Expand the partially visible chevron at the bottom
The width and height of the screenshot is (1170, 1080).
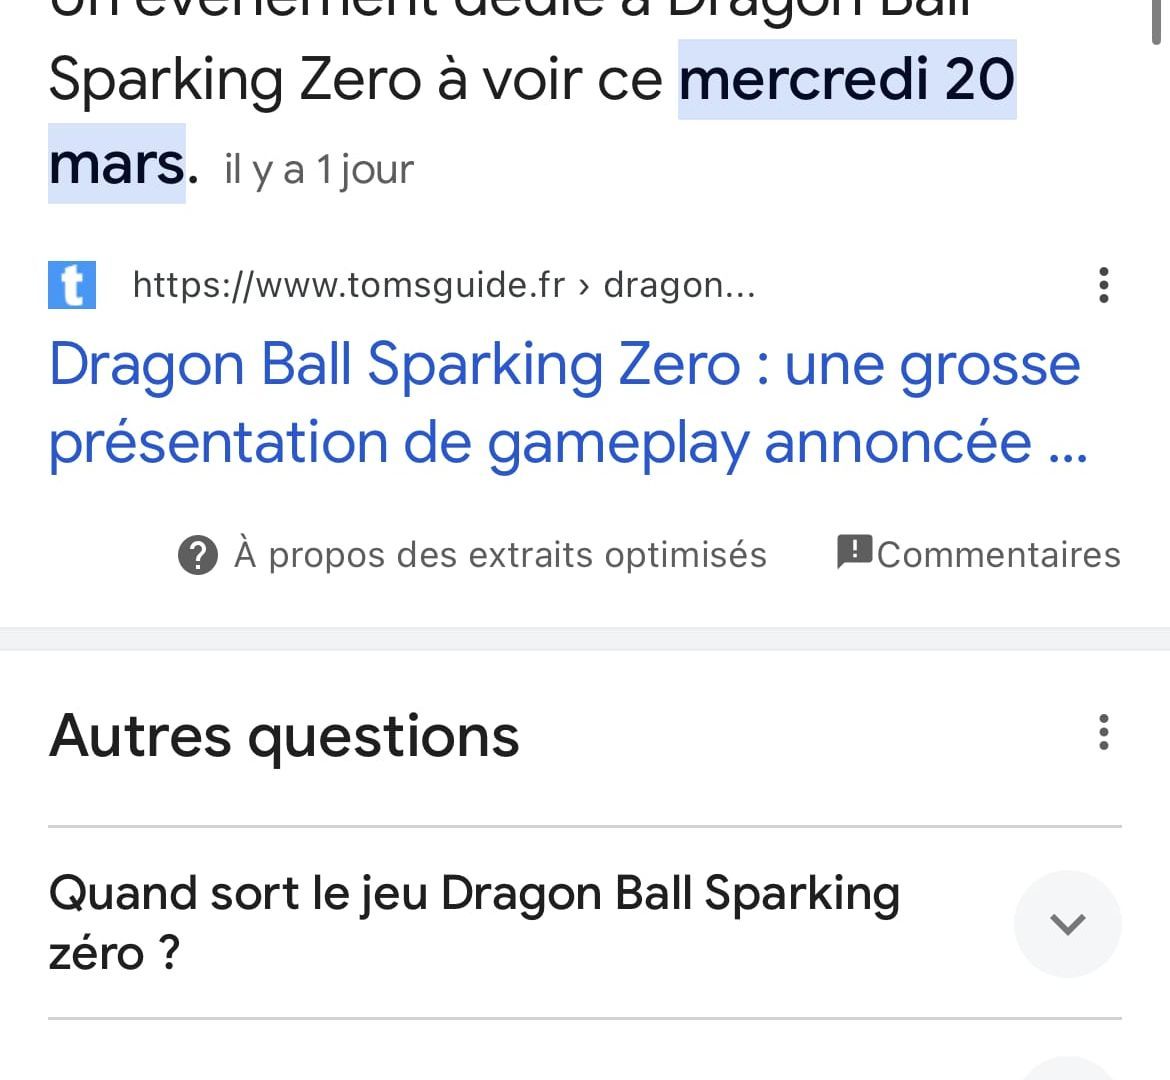(x=1067, y=1069)
